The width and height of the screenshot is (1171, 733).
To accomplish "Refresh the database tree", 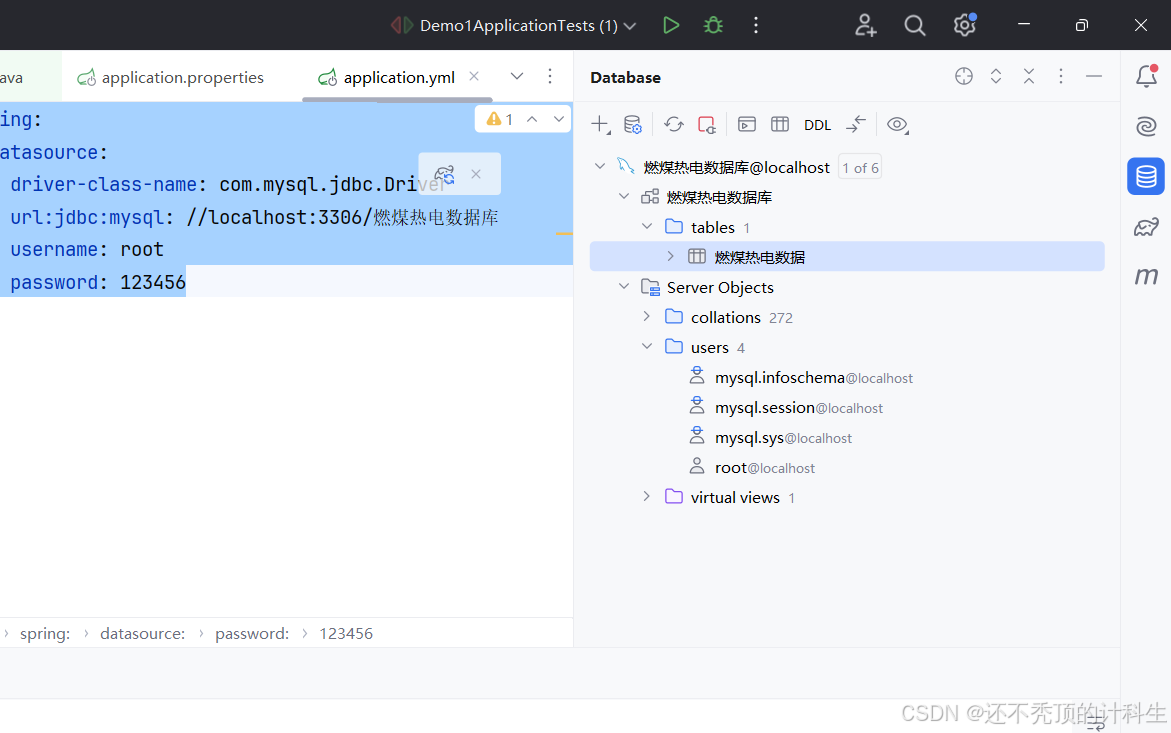I will 674,125.
